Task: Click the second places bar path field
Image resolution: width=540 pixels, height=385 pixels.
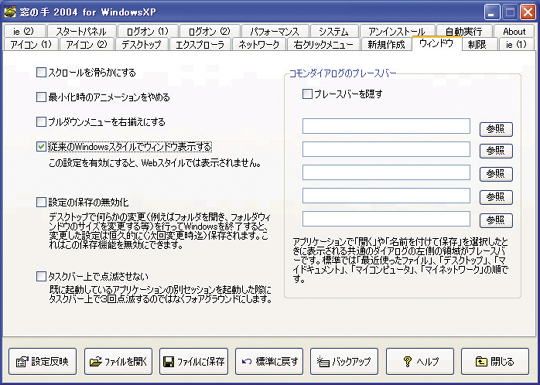Action: (386, 149)
